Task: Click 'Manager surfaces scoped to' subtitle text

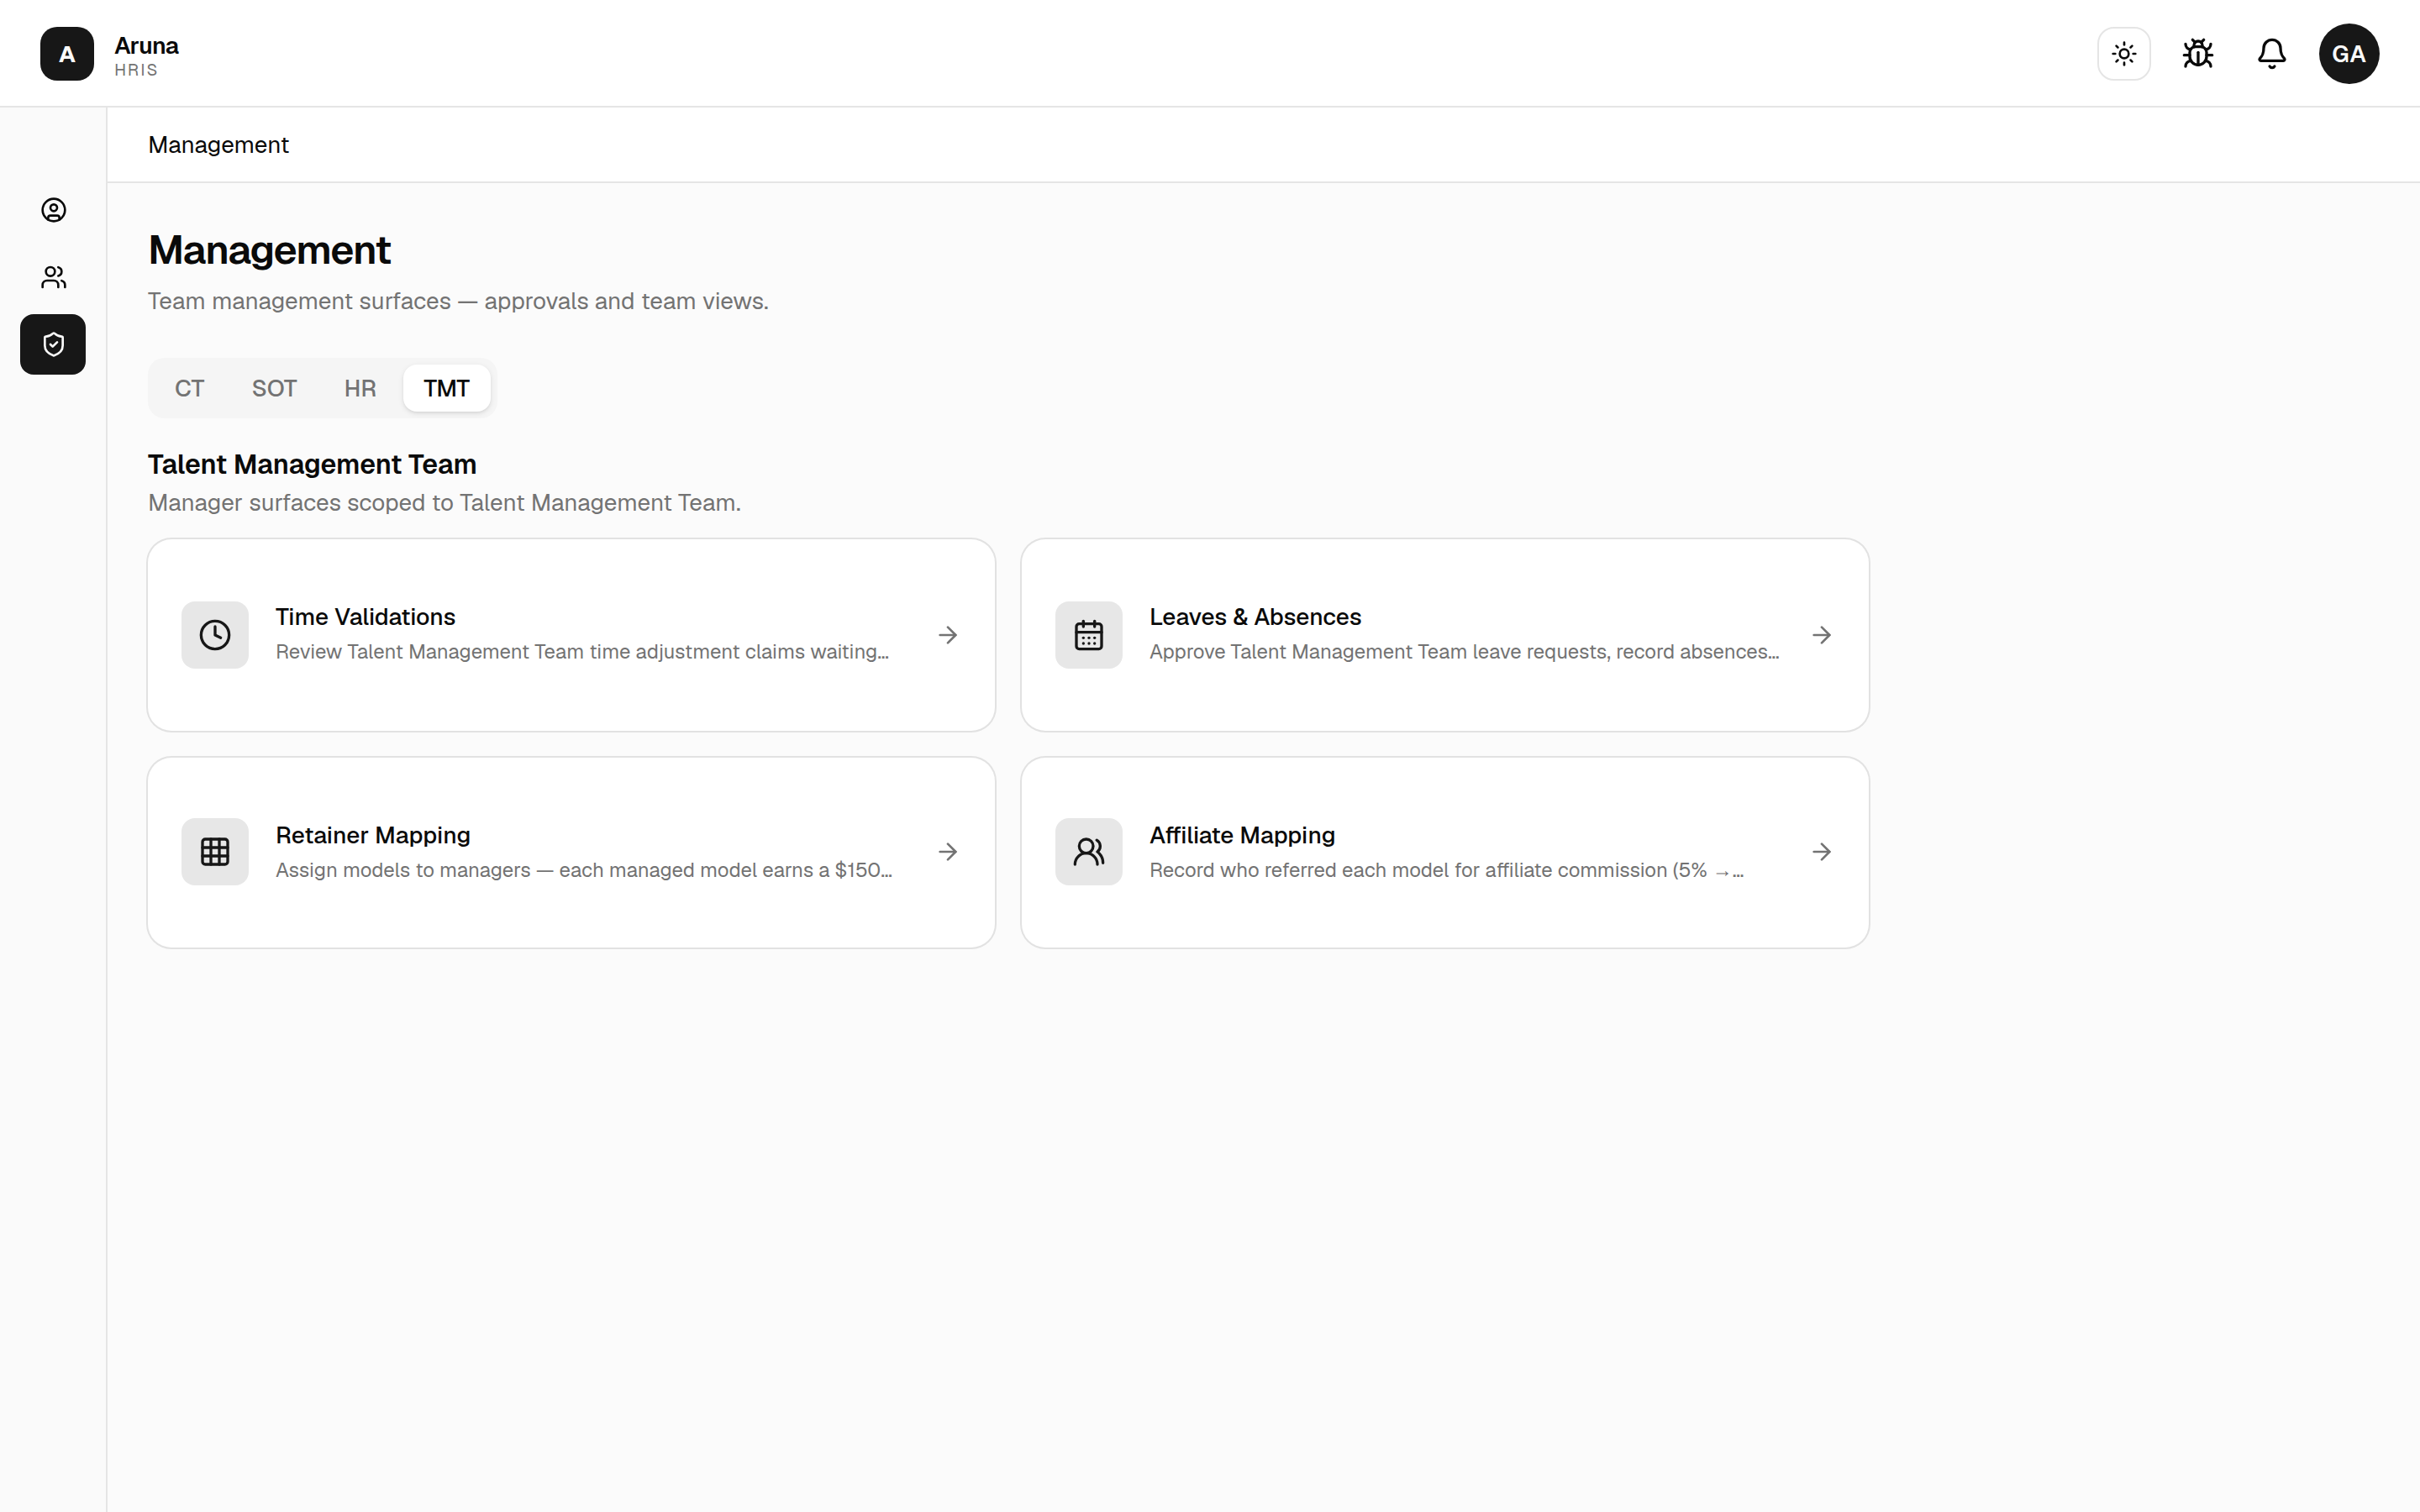Action: tap(444, 503)
